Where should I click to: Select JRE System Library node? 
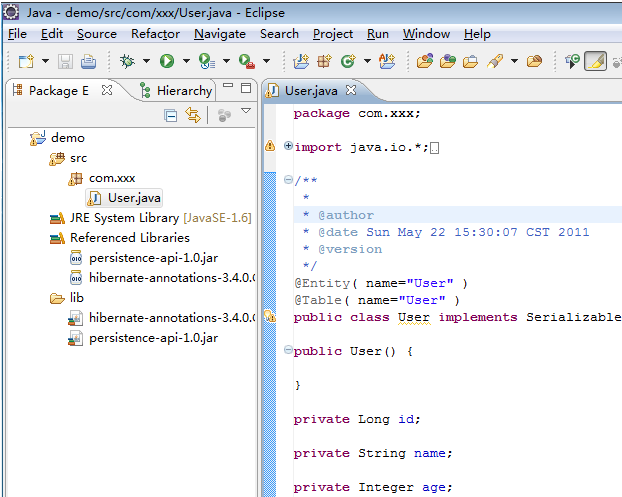[x=124, y=218]
